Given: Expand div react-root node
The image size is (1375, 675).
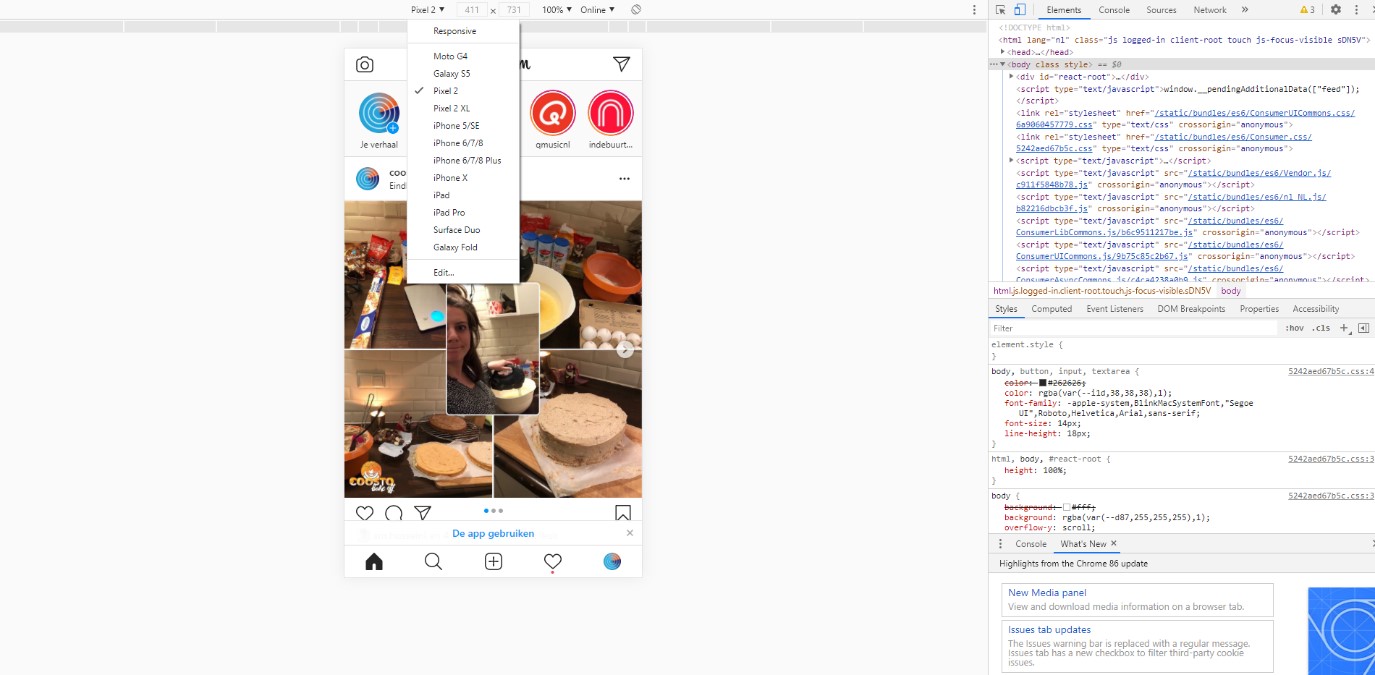Looking at the screenshot, I should point(1012,76).
